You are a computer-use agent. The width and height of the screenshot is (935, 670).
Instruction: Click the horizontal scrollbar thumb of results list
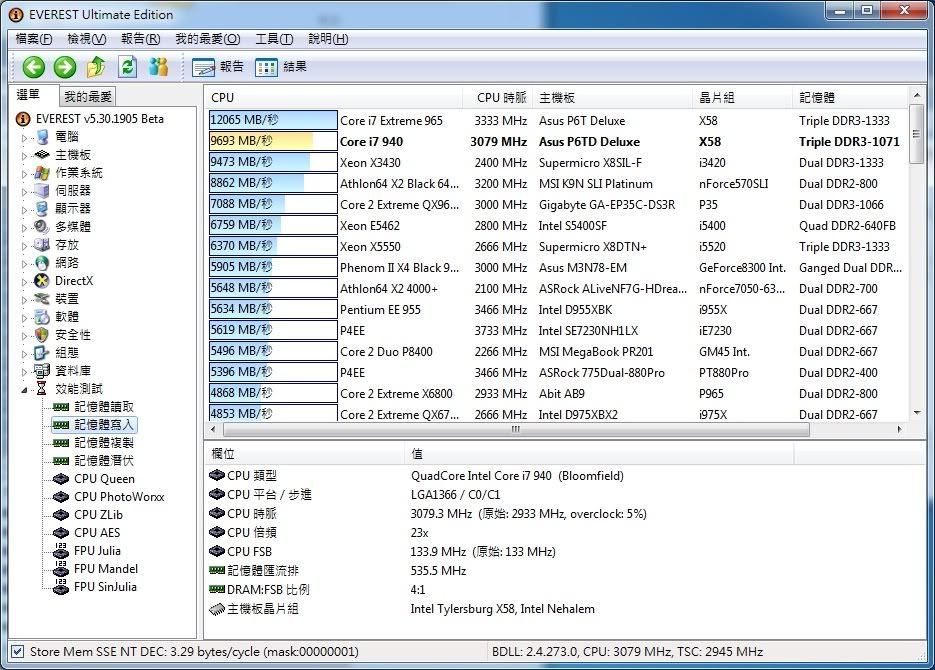click(516, 429)
